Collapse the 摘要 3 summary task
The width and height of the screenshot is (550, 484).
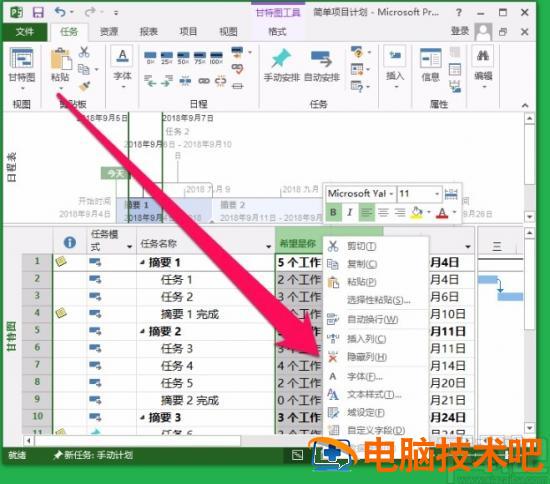[x=142, y=417]
